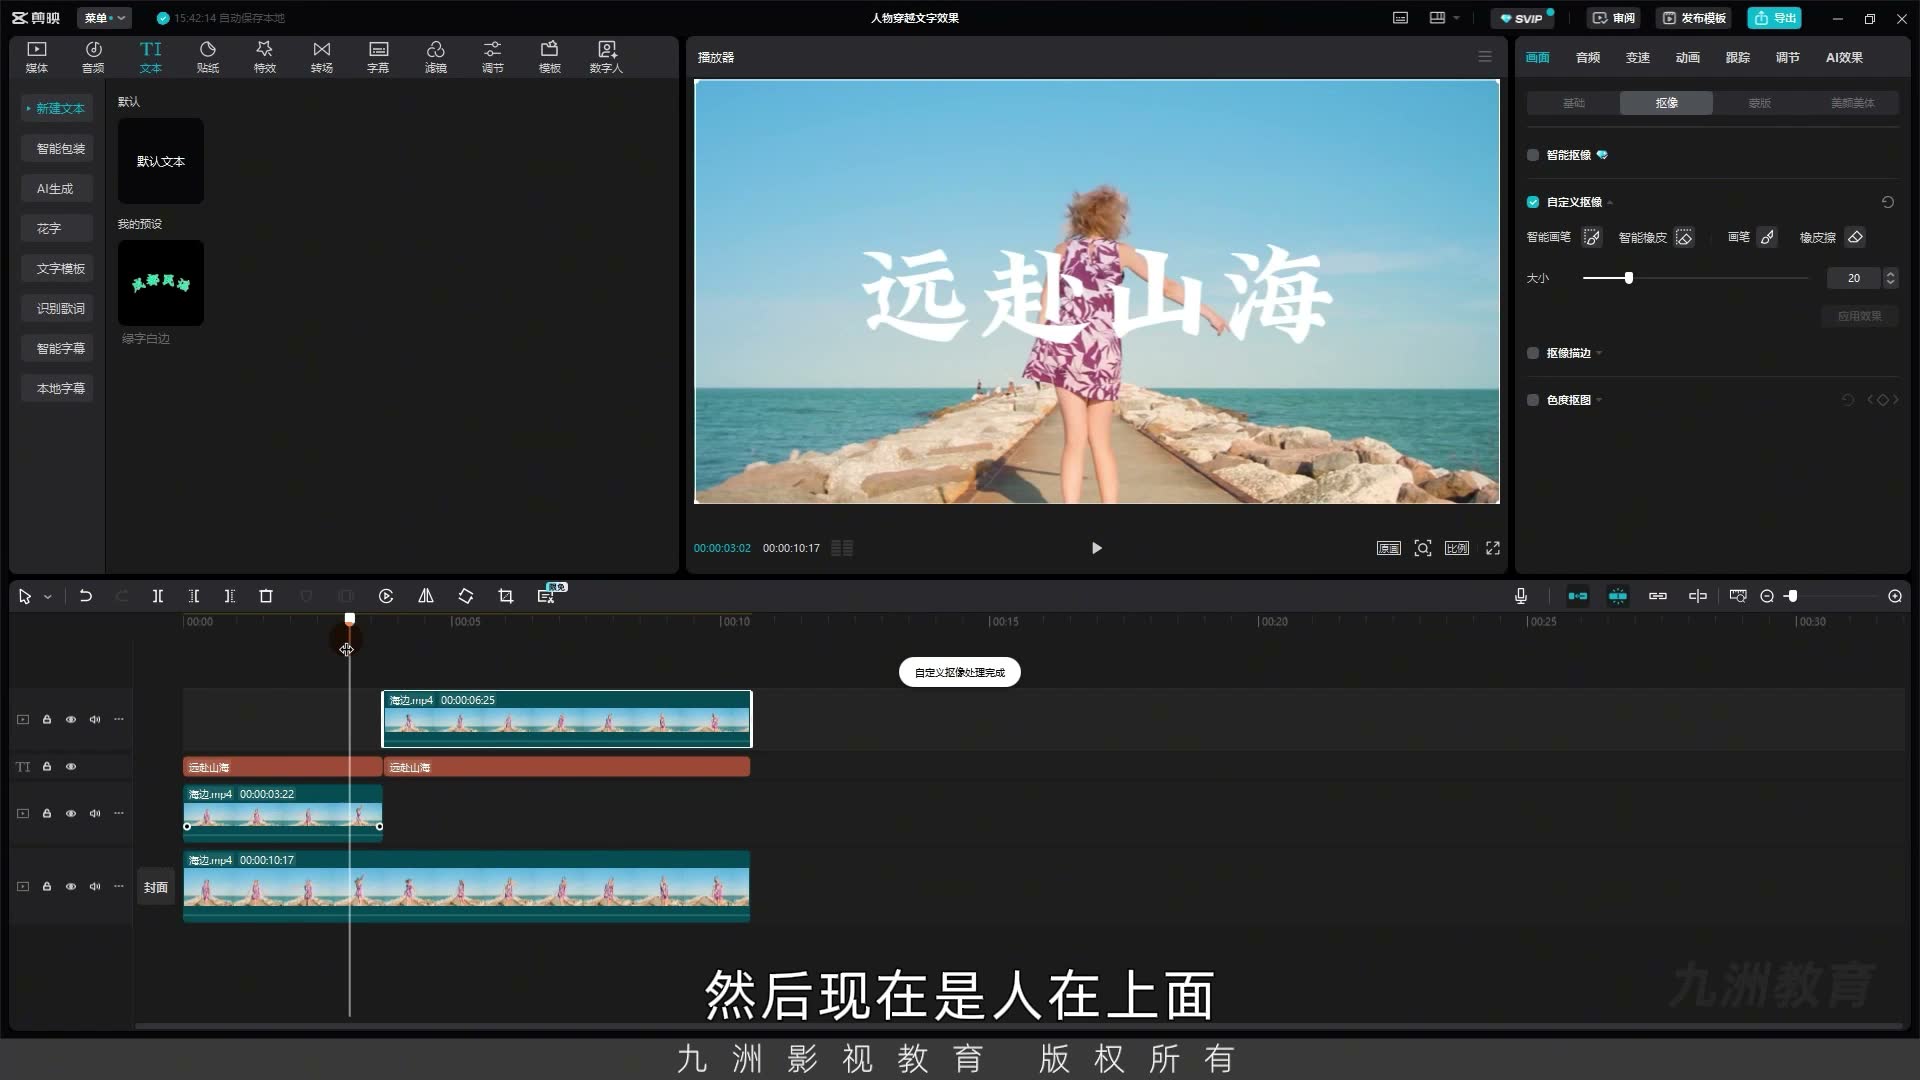Open the 媒体 media panel
The height and width of the screenshot is (1080, 1920).
coord(37,57)
